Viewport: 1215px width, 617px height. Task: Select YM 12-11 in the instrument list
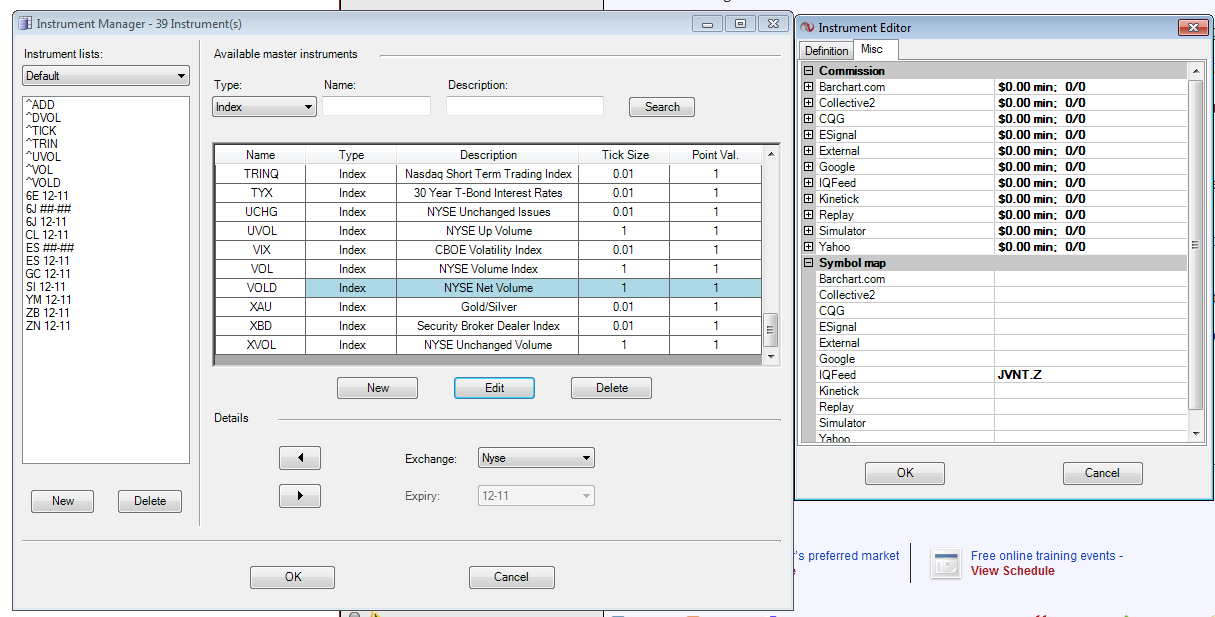(x=48, y=300)
